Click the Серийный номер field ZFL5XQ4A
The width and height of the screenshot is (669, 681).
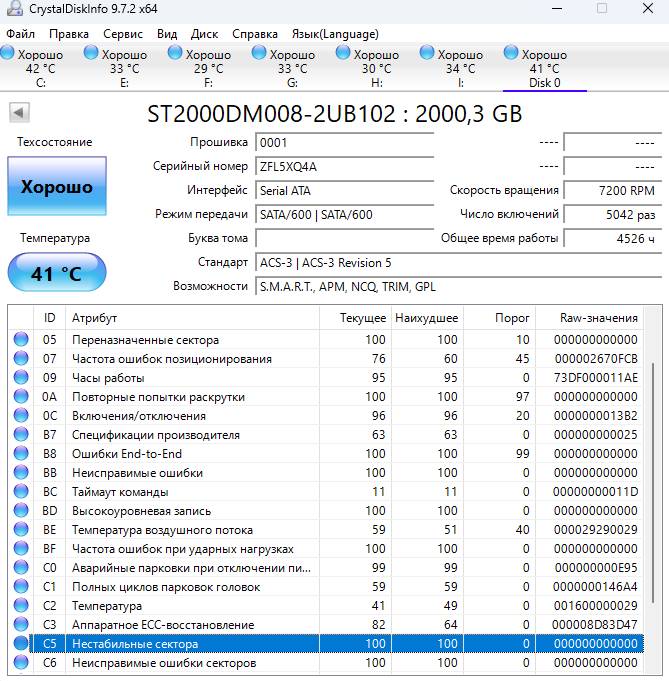click(x=344, y=166)
